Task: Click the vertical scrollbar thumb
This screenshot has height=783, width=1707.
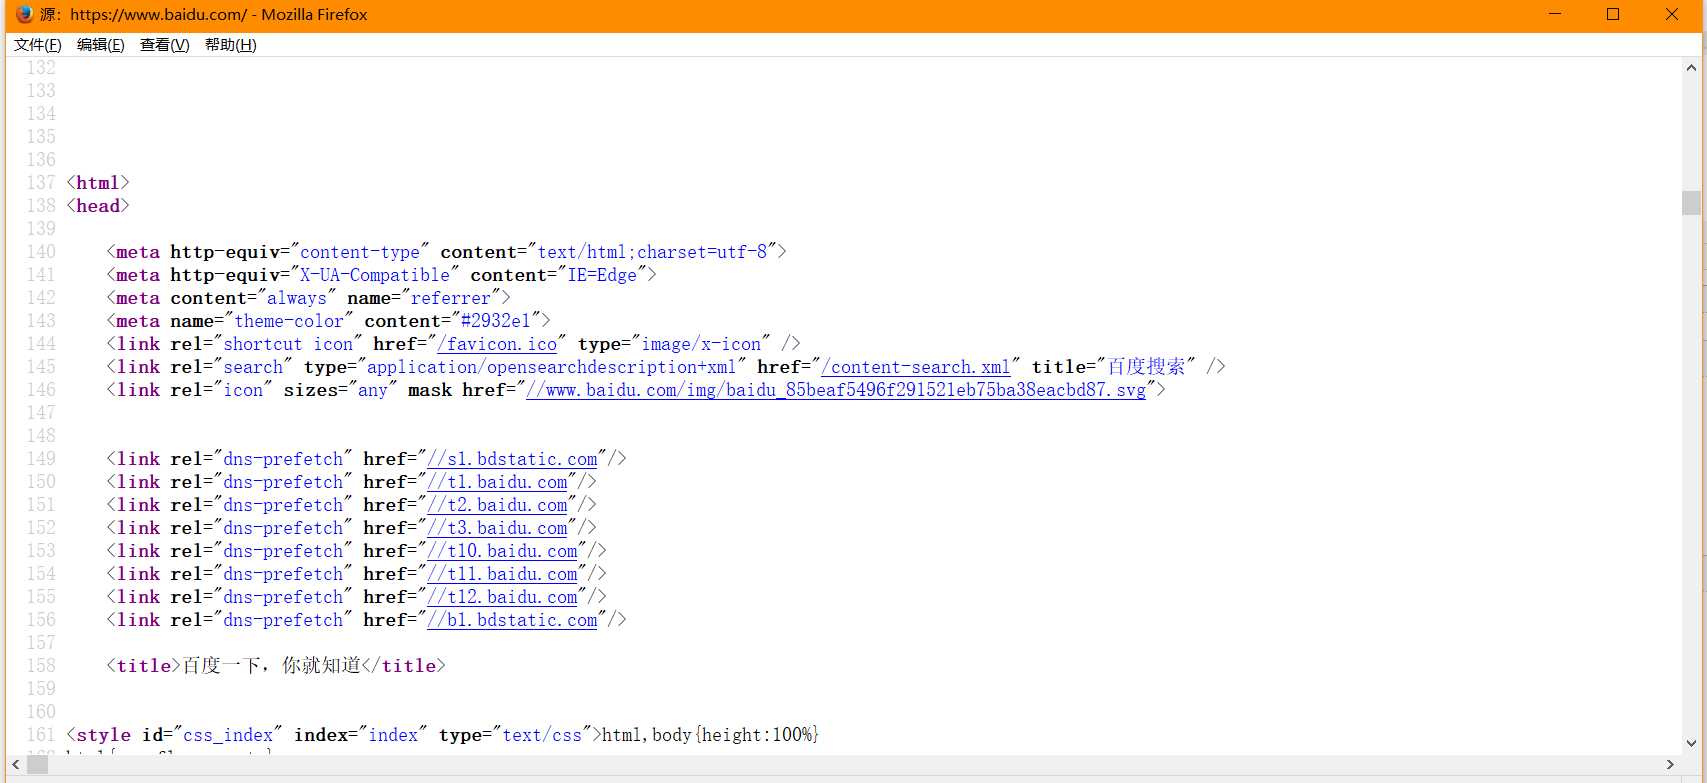Action: pyautogui.click(x=1691, y=202)
